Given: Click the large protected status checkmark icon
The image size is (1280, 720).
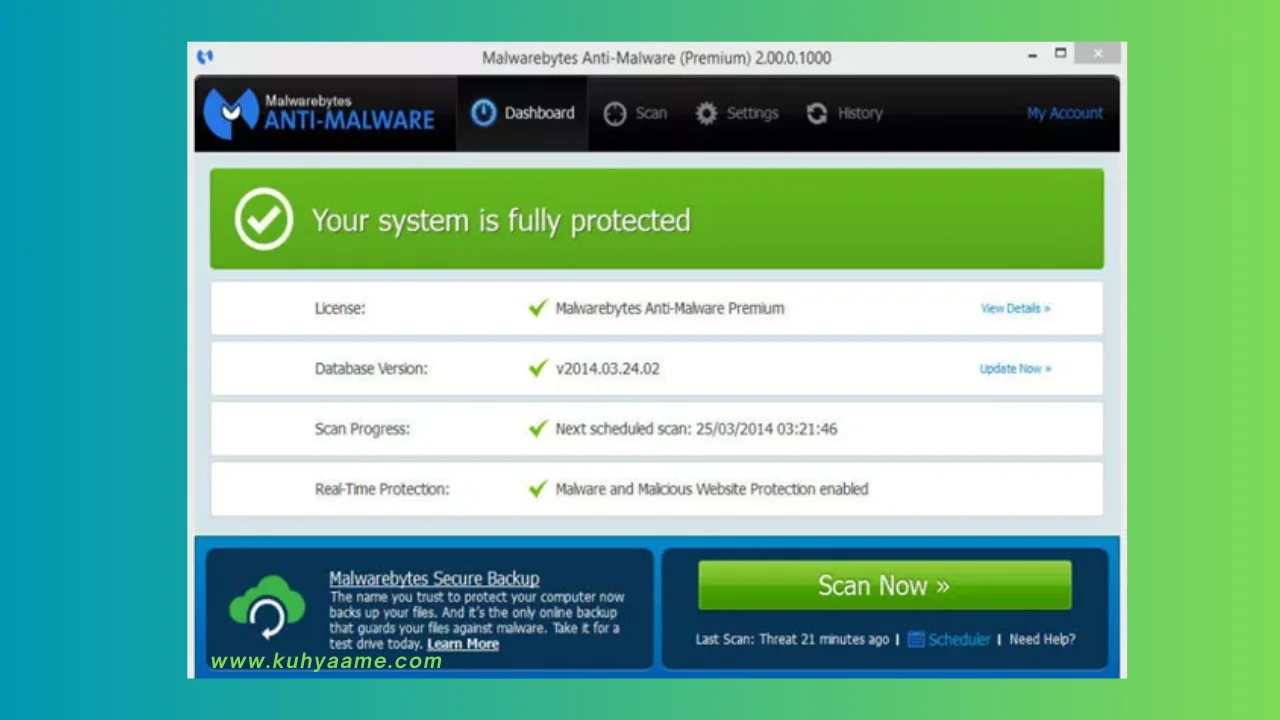Looking at the screenshot, I should click(x=264, y=220).
